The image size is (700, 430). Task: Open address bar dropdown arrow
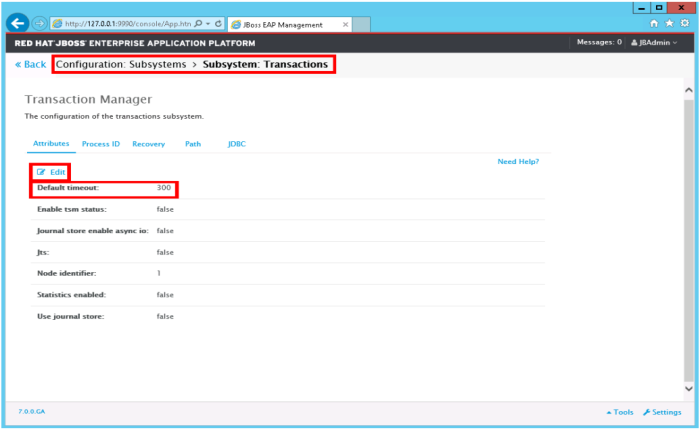(x=208, y=24)
